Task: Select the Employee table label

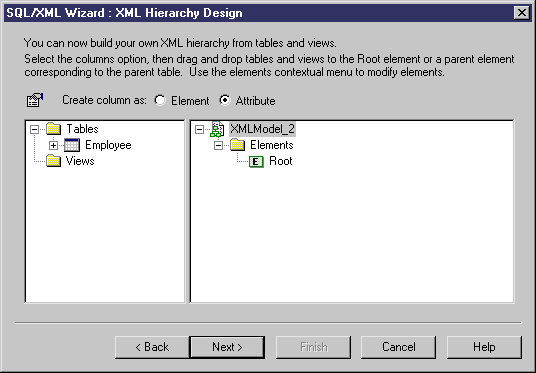Action: tap(108, 145)
